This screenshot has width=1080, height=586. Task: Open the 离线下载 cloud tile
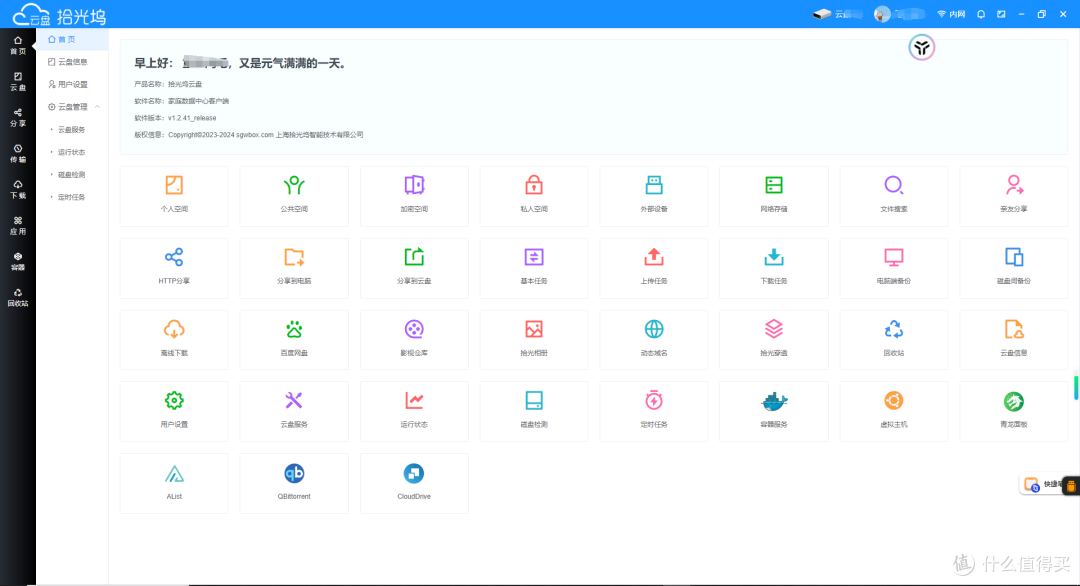[x=174, y=339]
